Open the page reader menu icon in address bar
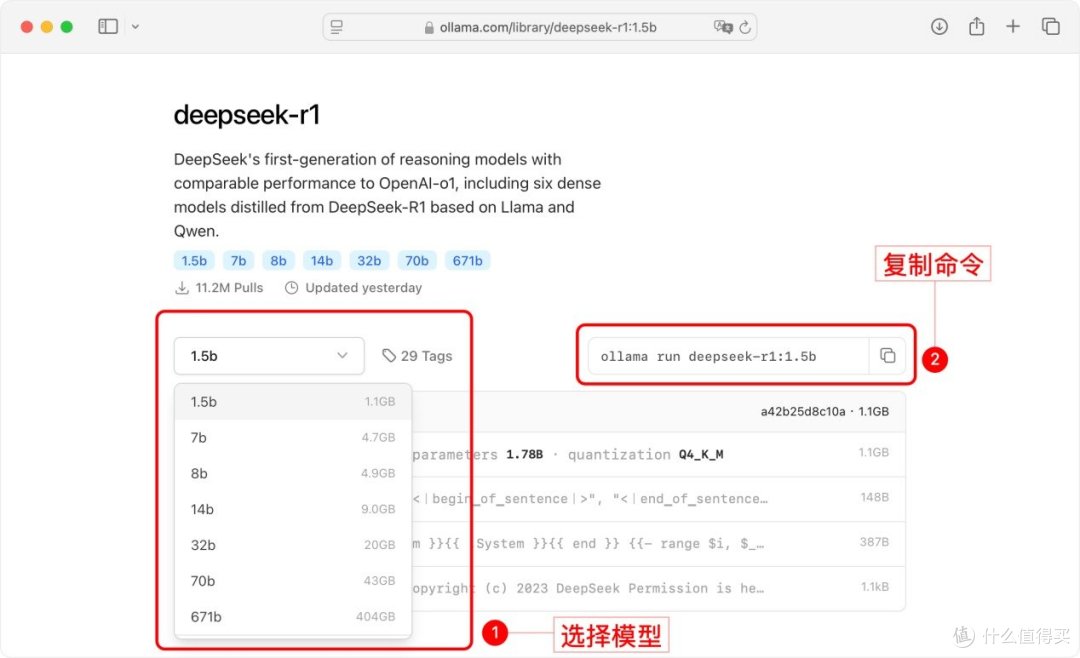 tap(337, 27)
